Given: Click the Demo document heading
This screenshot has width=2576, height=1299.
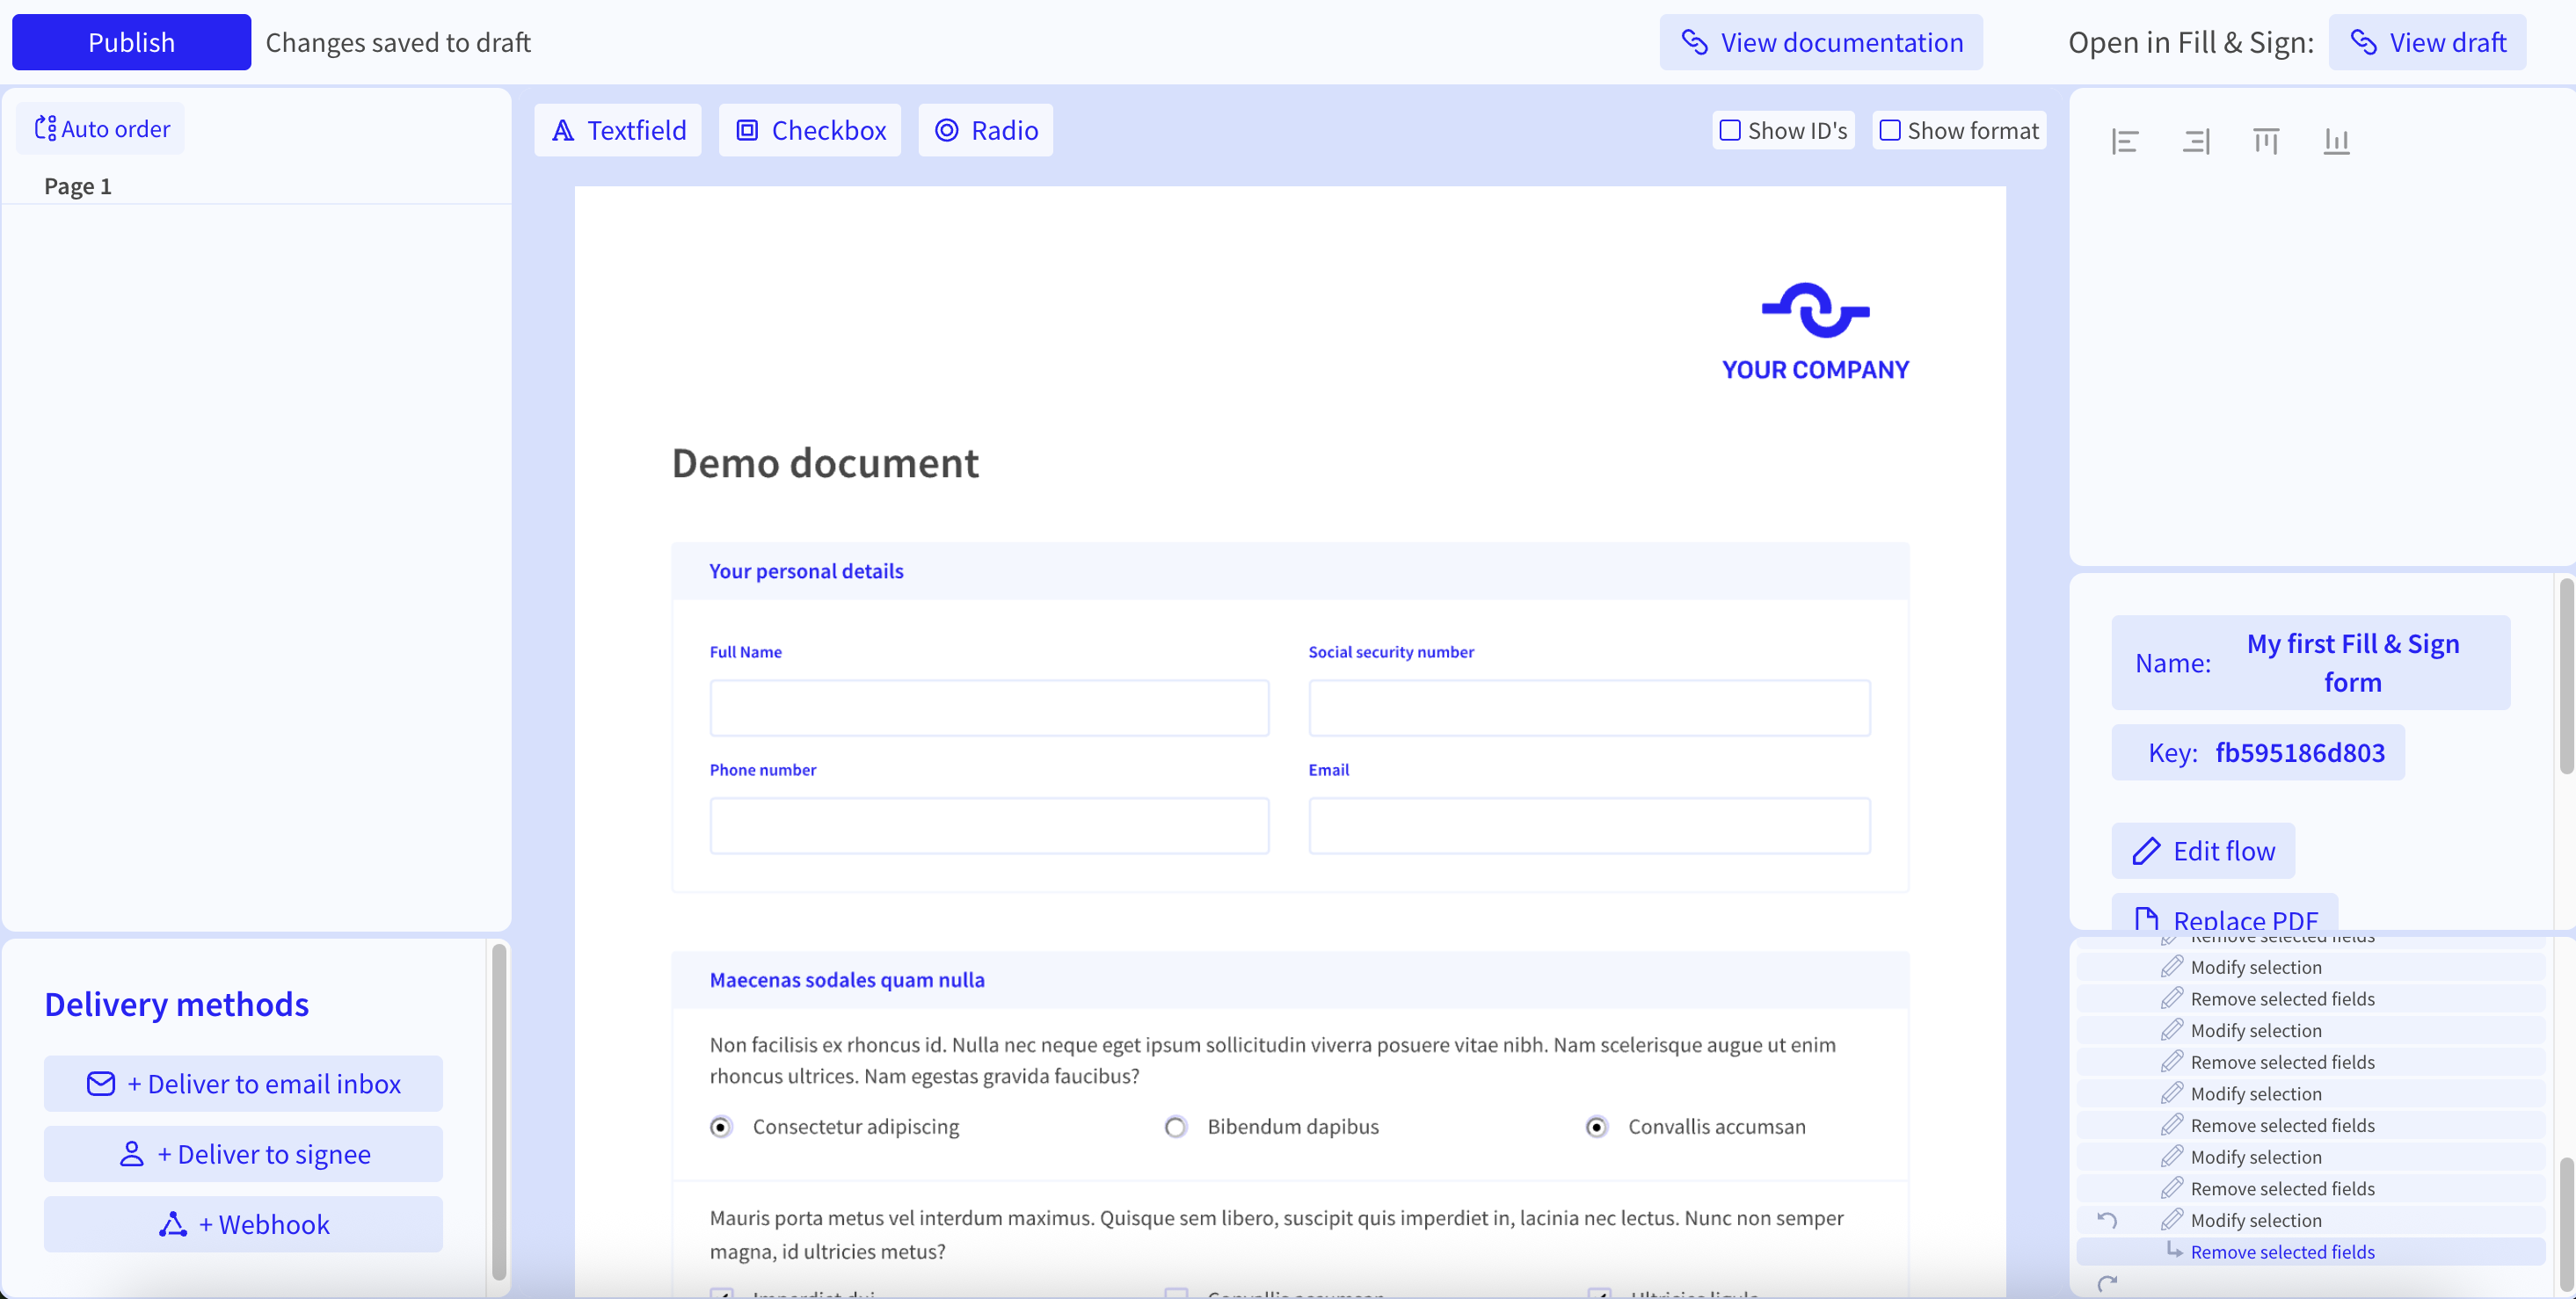Looking at the screenshot, I should tap(825, 463).
